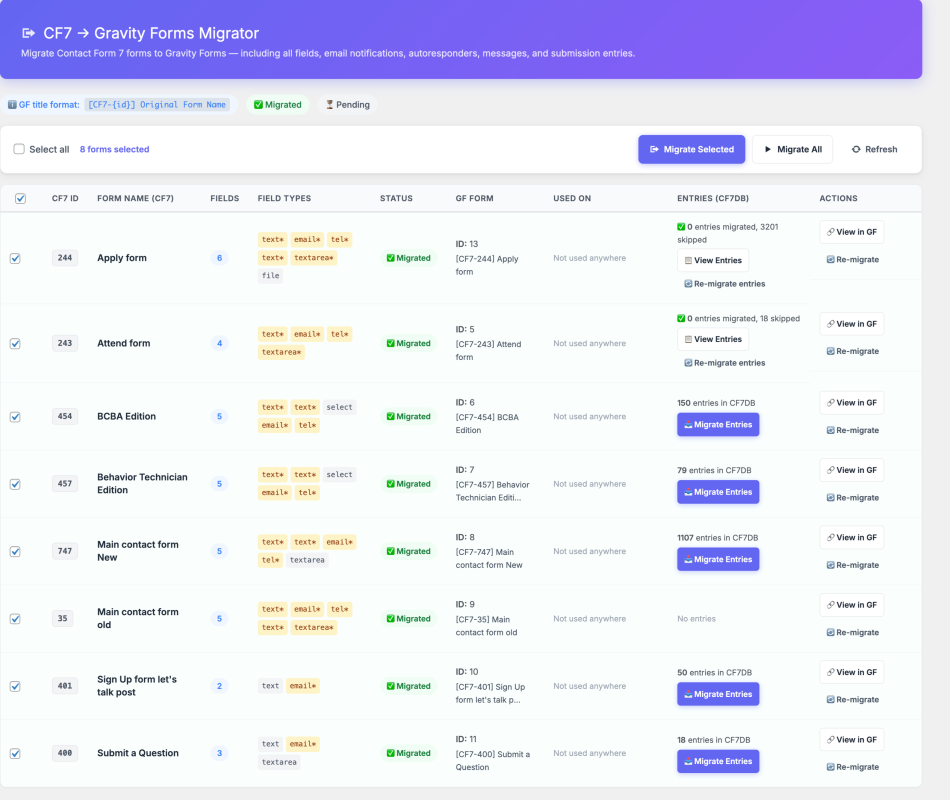The width and height of the screenshot is (950, 800).
Task: Open View in GF for Main contact form old
Action: 851,605
